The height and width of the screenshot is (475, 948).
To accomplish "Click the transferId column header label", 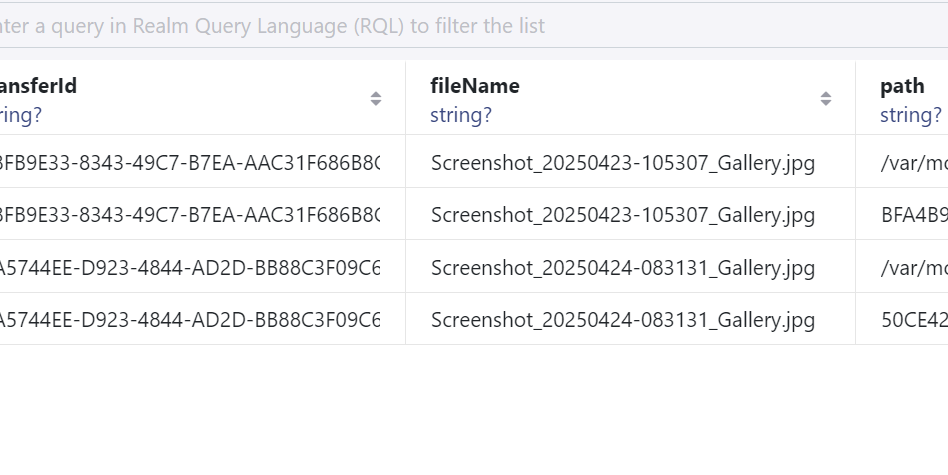I will (38, 86).
